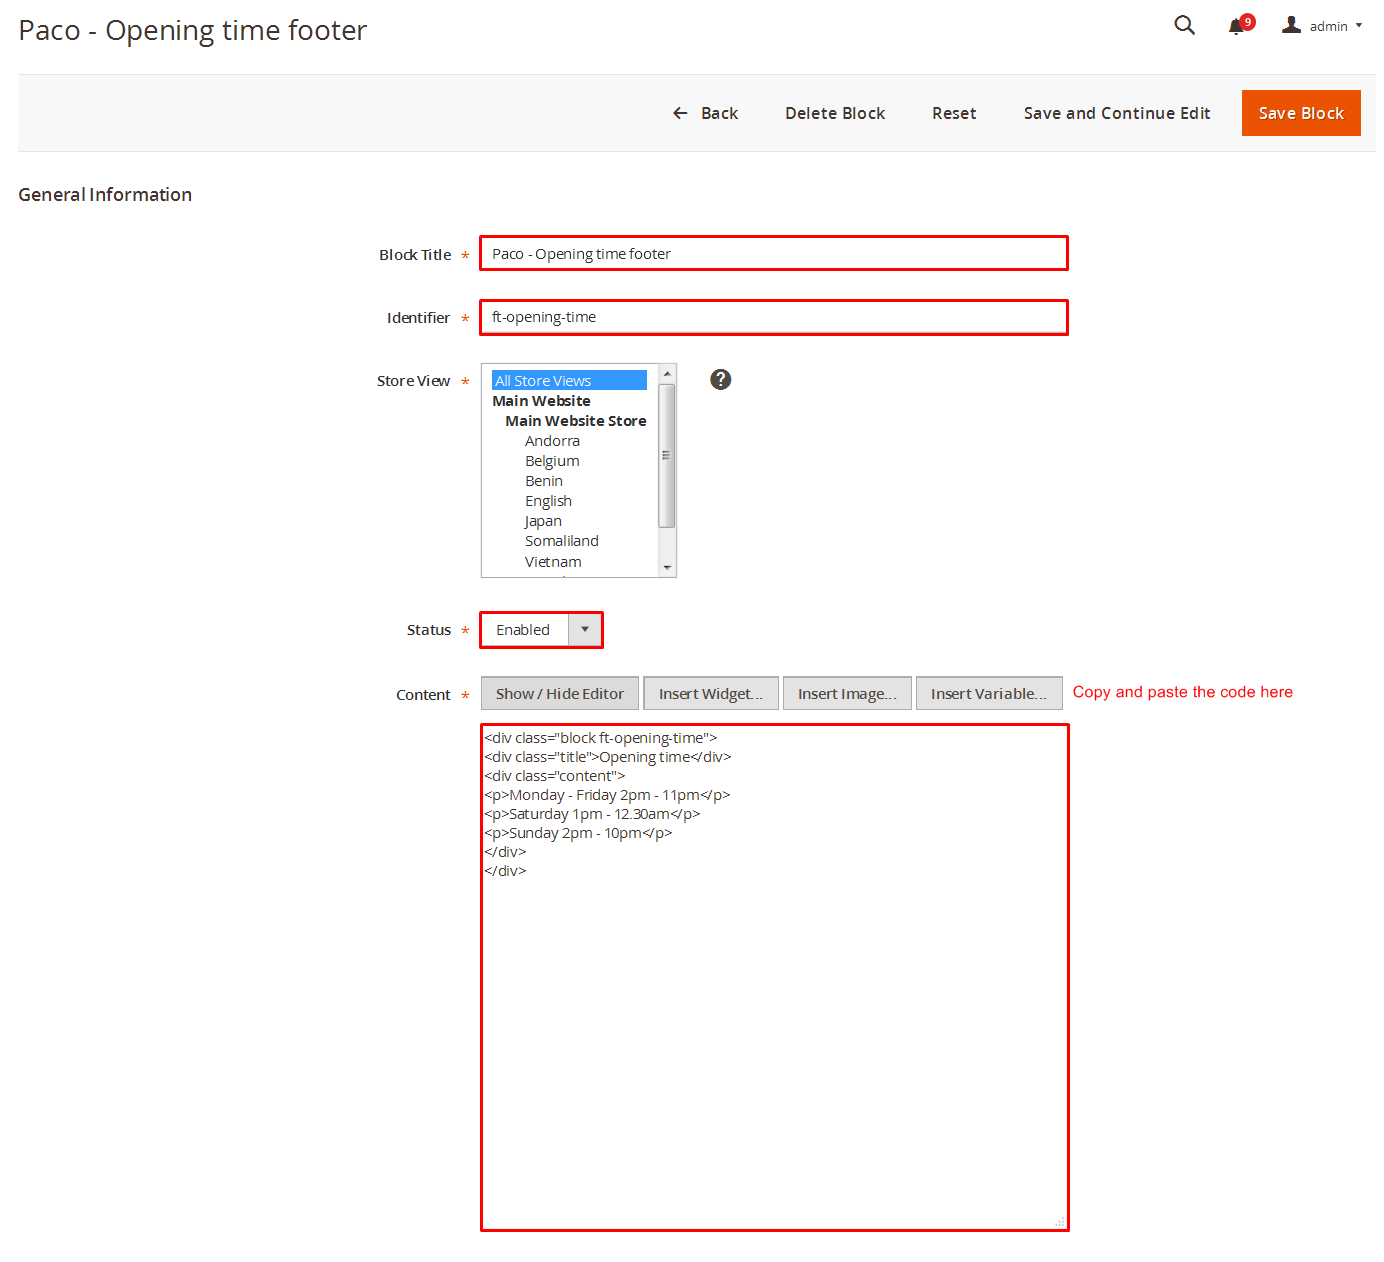
Task: Choose Japan store view
Action: pos(543,521)
